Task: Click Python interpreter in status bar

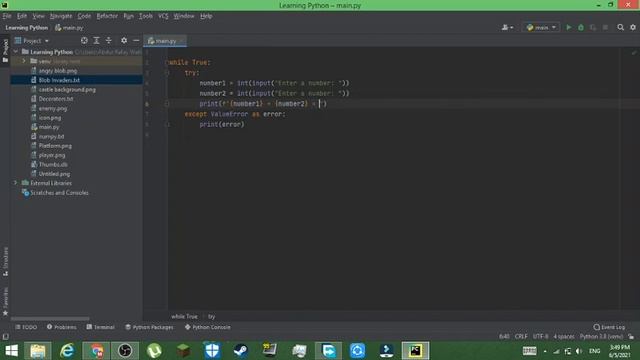Action: coord(601,336)
